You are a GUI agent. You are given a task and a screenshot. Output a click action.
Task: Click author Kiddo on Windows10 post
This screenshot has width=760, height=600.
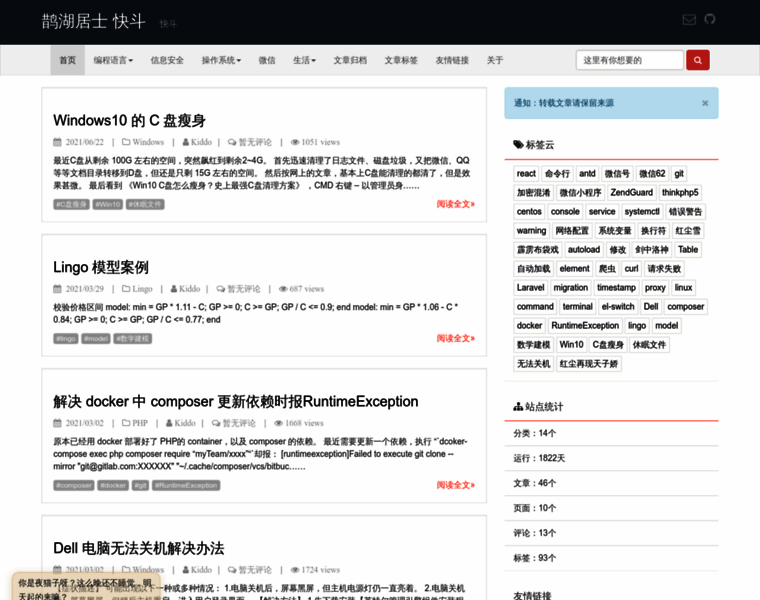coord(201,142)
